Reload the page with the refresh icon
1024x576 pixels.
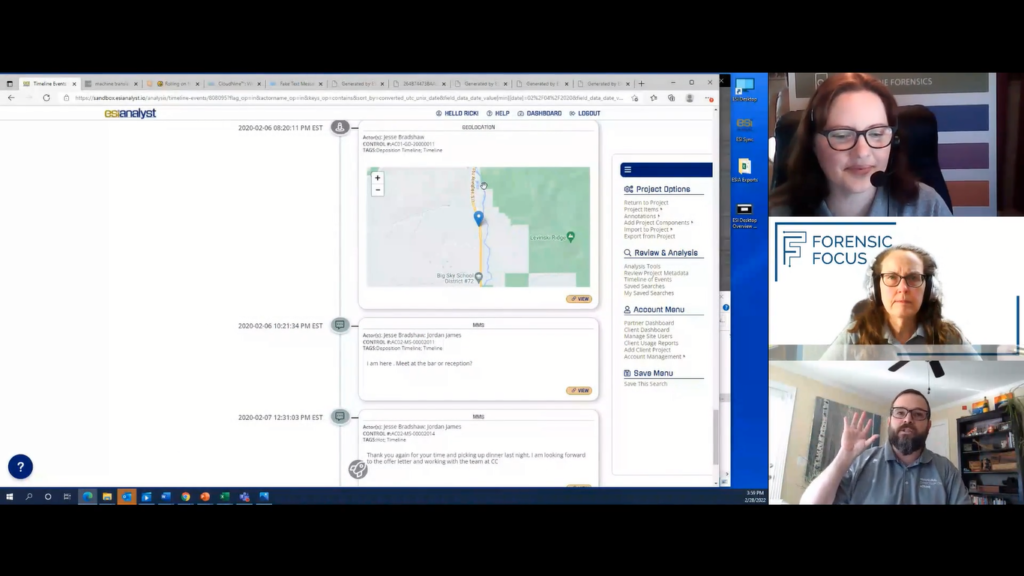tap(46, 98)
